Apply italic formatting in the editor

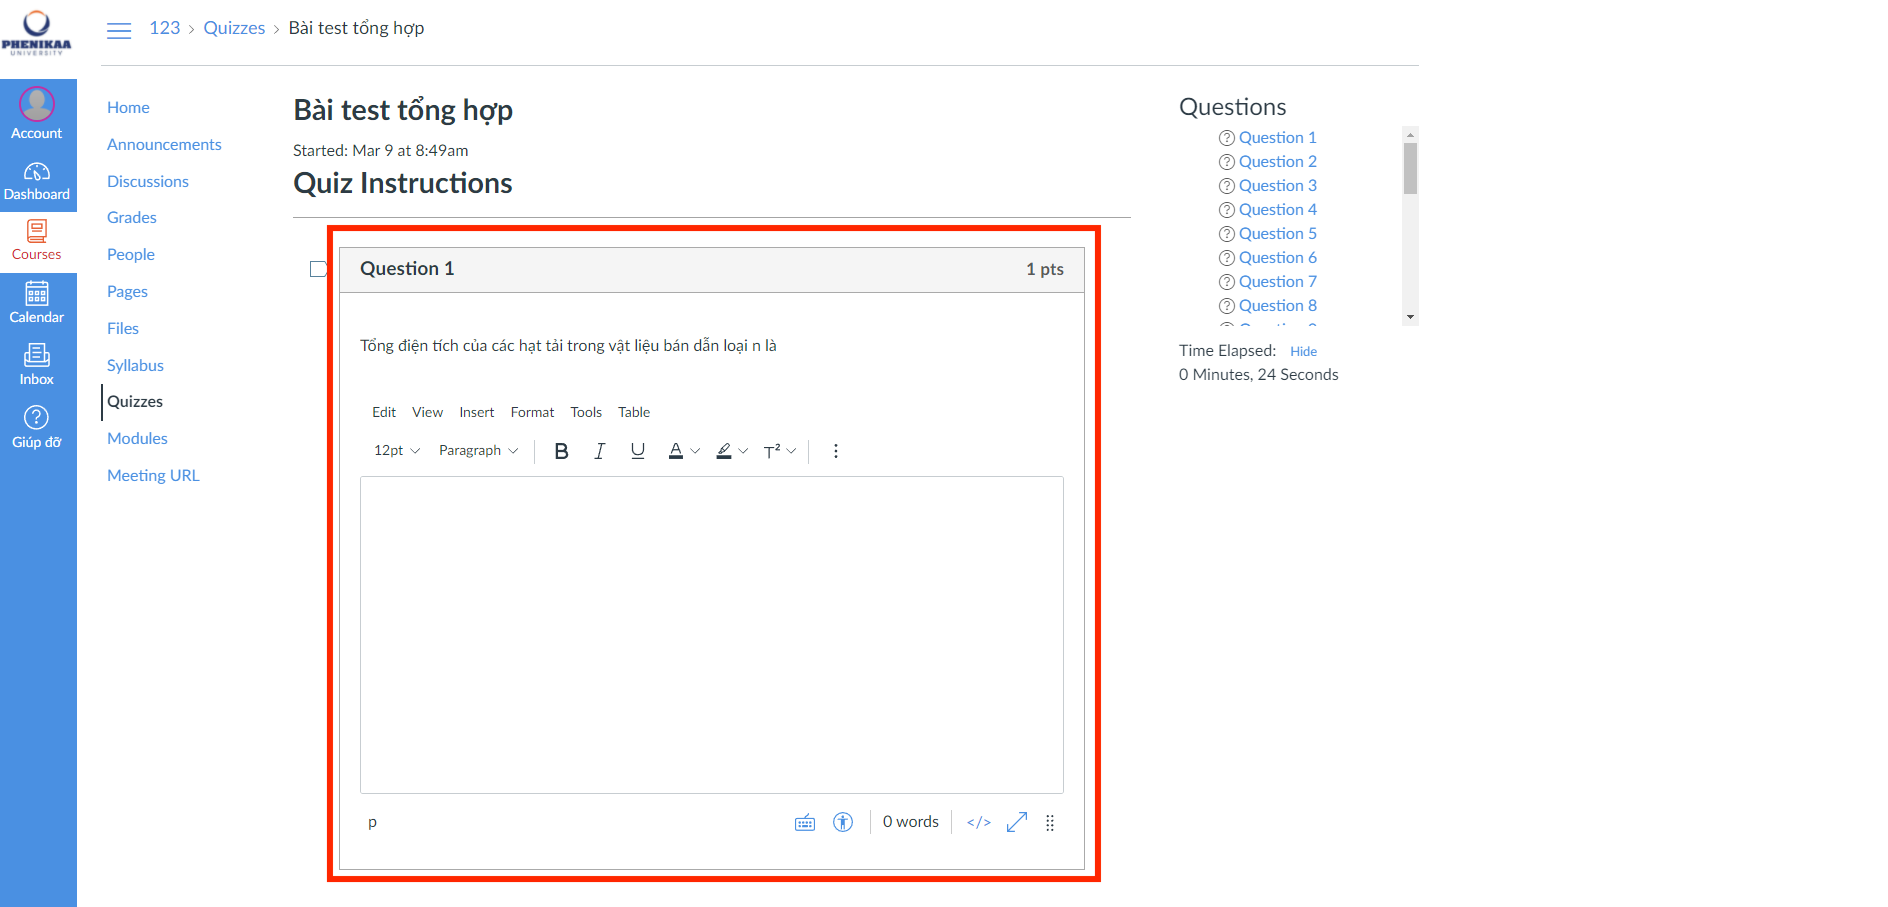tap(599, 451)
